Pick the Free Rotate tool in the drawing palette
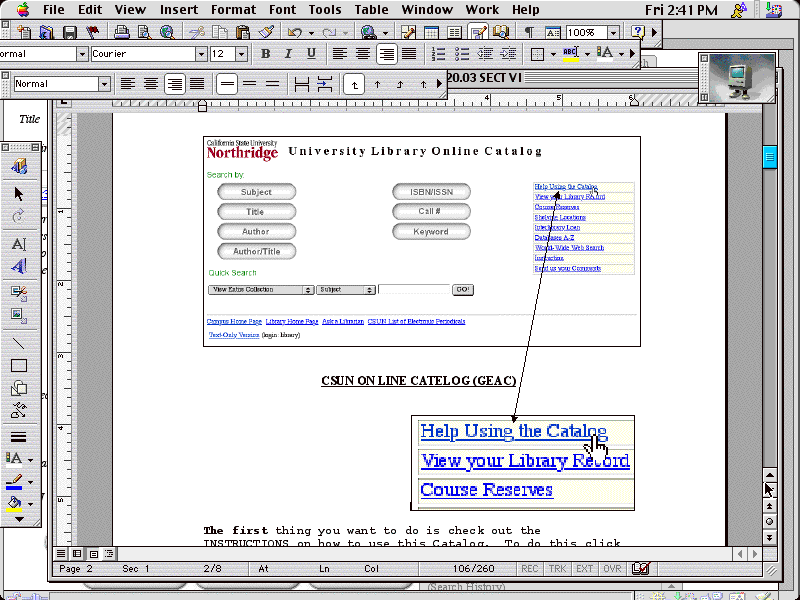This screenshot has height=600, width=800. click(x=19, y=216)
